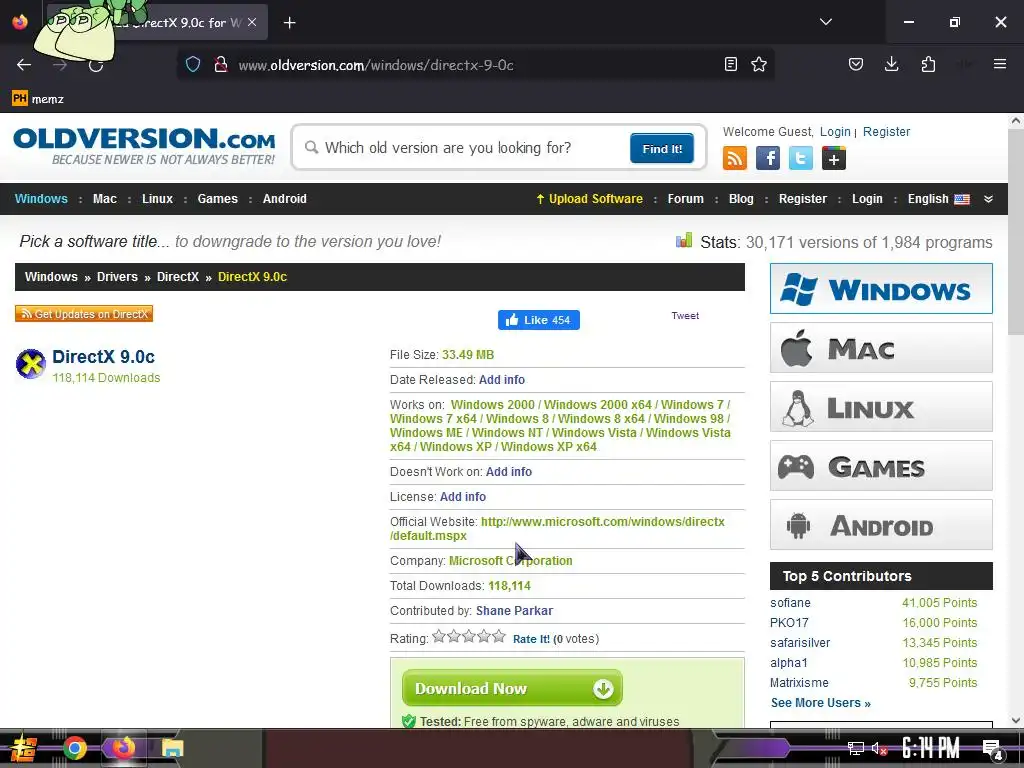This screenshot has height=768, width=1024.
Task: Select Mac in the navigation bar
Action: pos(104,199)
